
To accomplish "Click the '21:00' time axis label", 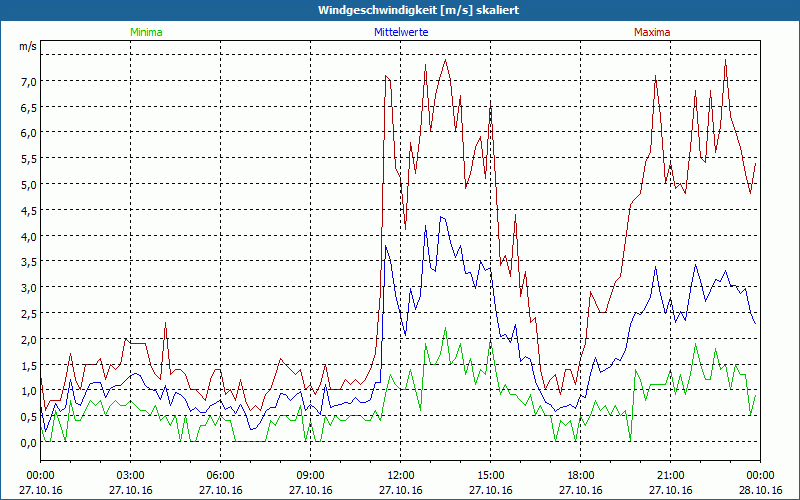I will point(670,476).
